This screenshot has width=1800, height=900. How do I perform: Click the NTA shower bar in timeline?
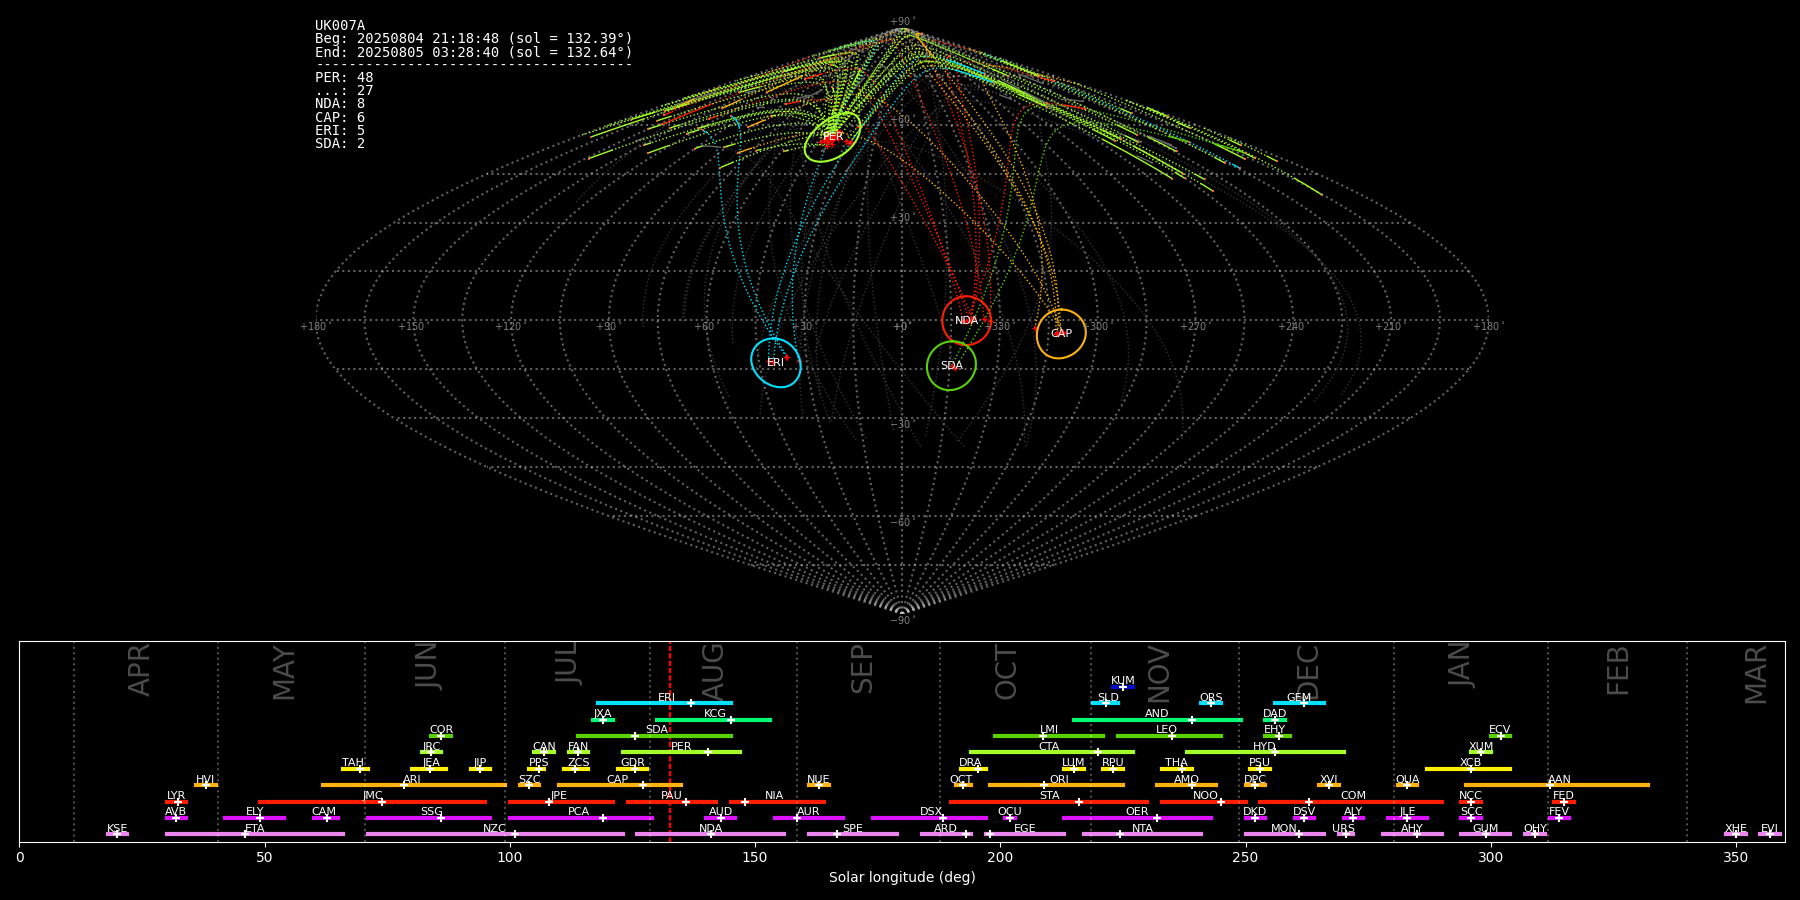click(1142, 834)
